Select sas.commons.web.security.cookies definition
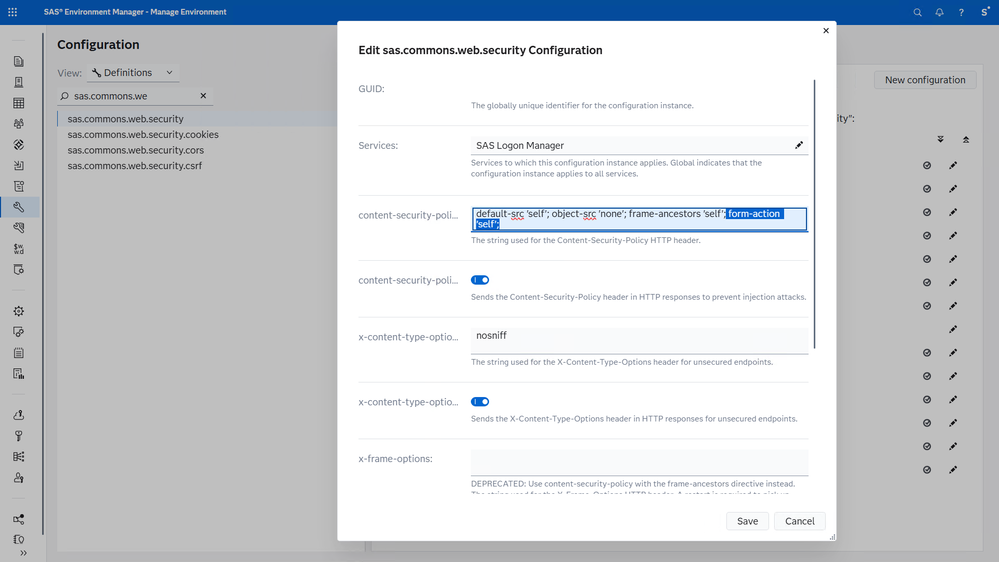This screenshot has width=999, height=562. [143, 134]
